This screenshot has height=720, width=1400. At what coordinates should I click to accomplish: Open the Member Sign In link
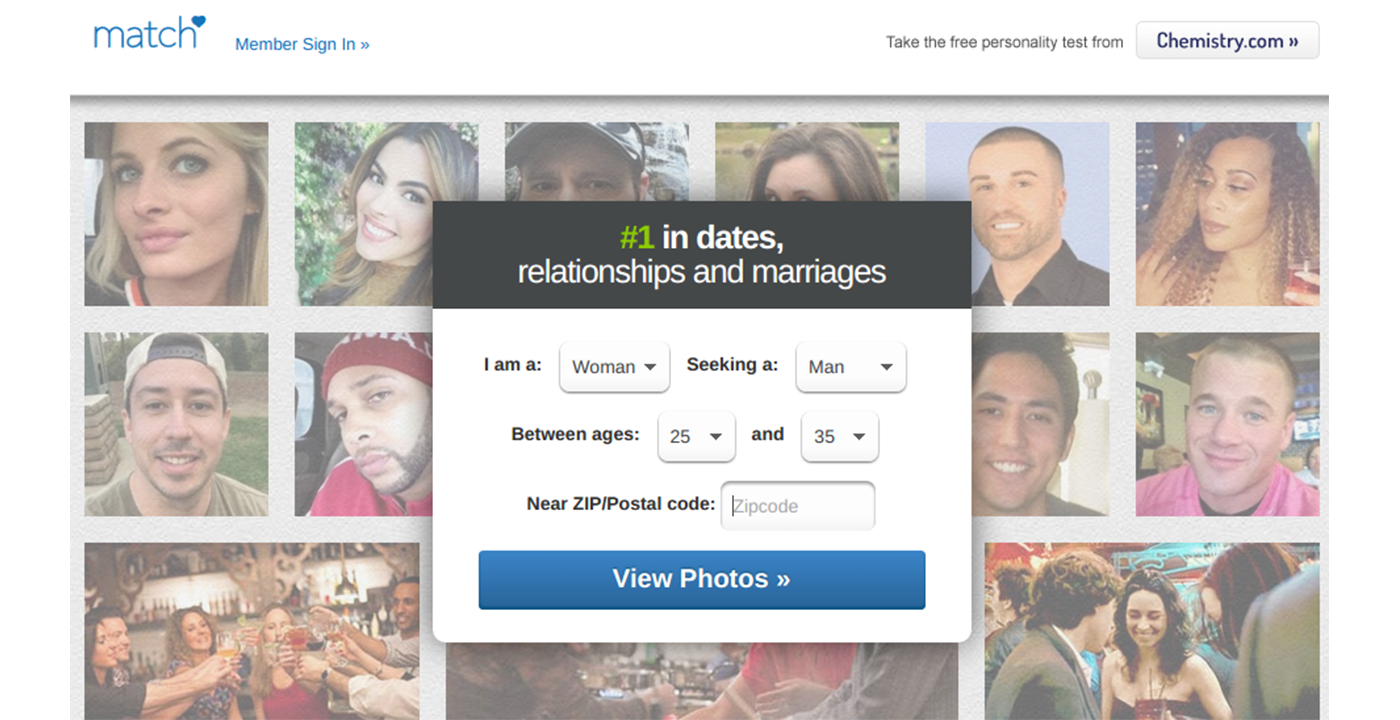pyautogui.click(x=302, y=44)
